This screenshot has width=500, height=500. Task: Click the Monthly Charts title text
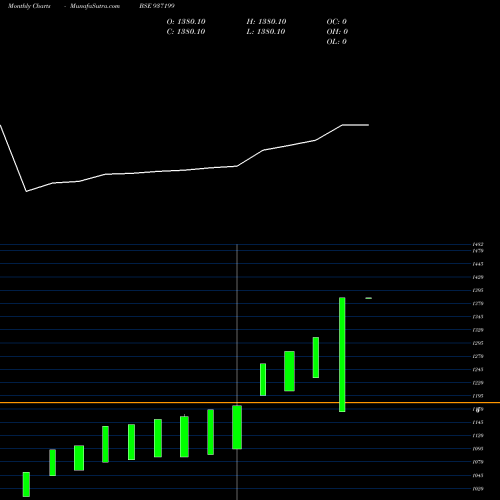29,6
